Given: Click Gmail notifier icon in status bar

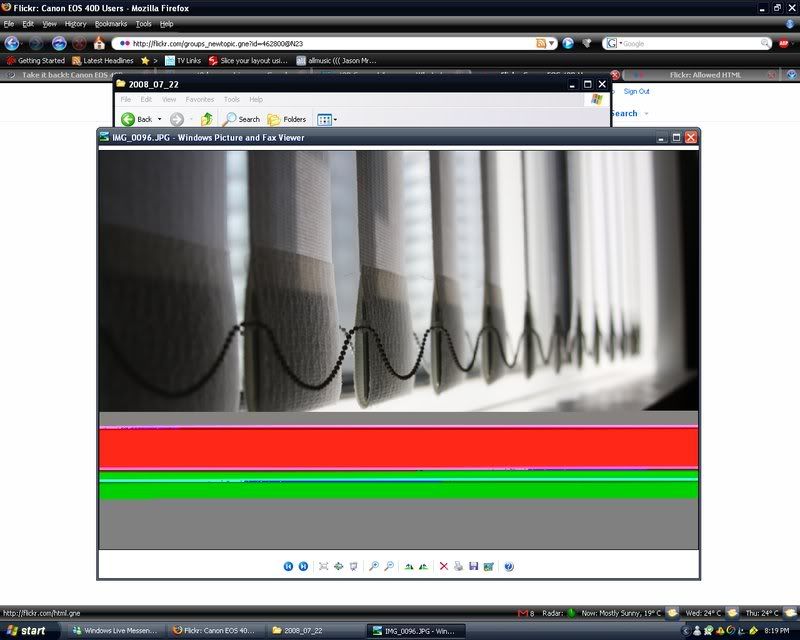Looking at the screenshot, I should tap(522, 613).
